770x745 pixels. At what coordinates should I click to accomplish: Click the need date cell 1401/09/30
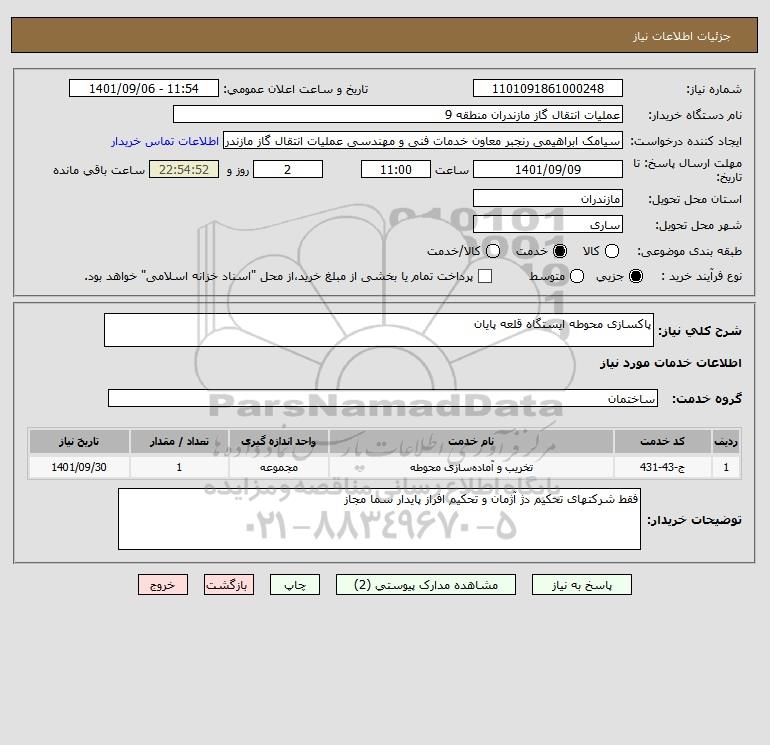click(79, 467)
